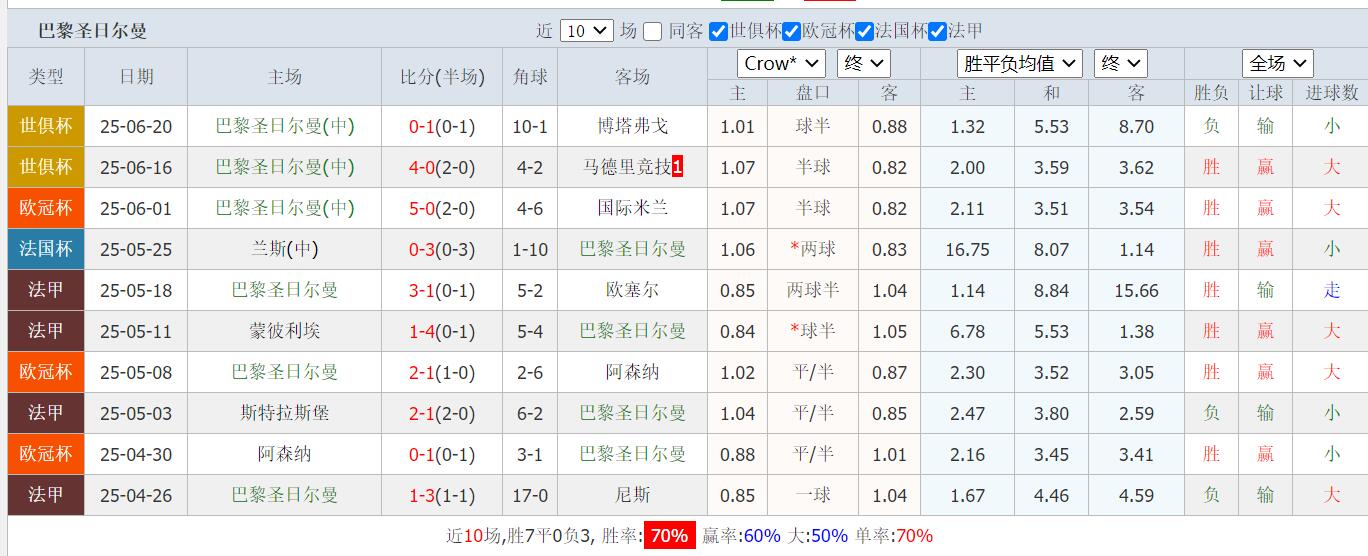Click the 大 50% value in summary

pos(830,536)
